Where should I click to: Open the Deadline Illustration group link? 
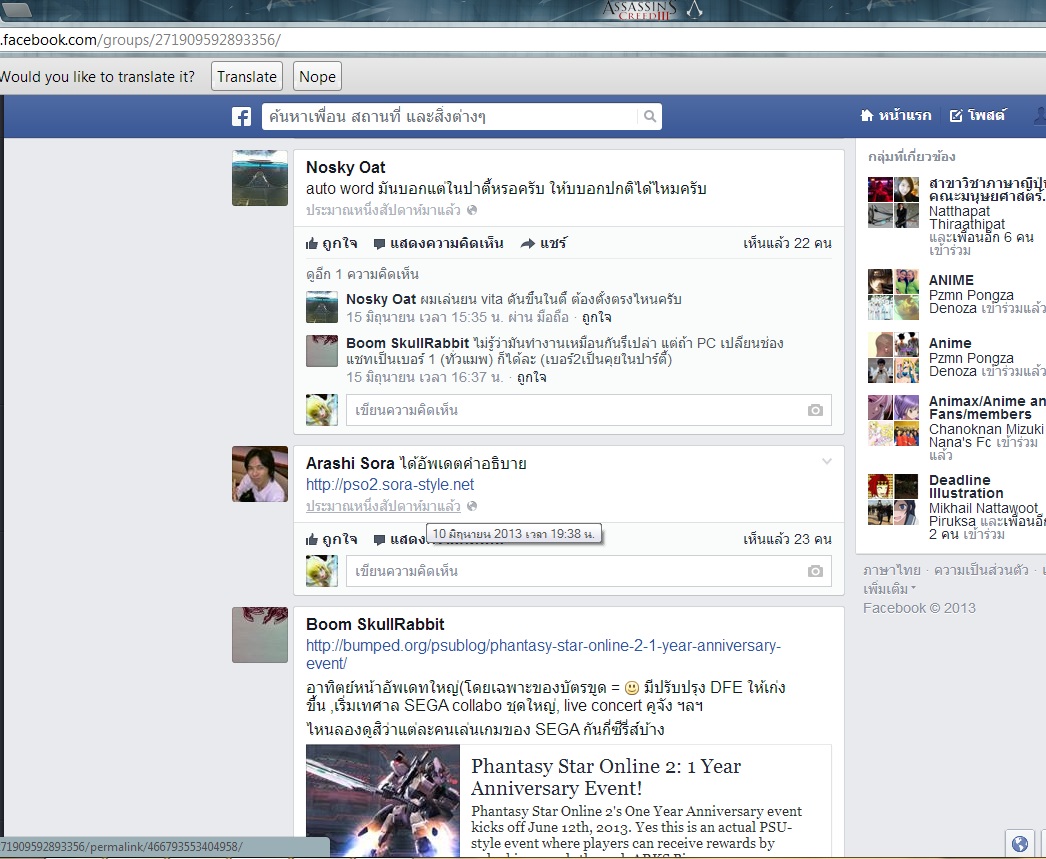click(x=966, y=487)
